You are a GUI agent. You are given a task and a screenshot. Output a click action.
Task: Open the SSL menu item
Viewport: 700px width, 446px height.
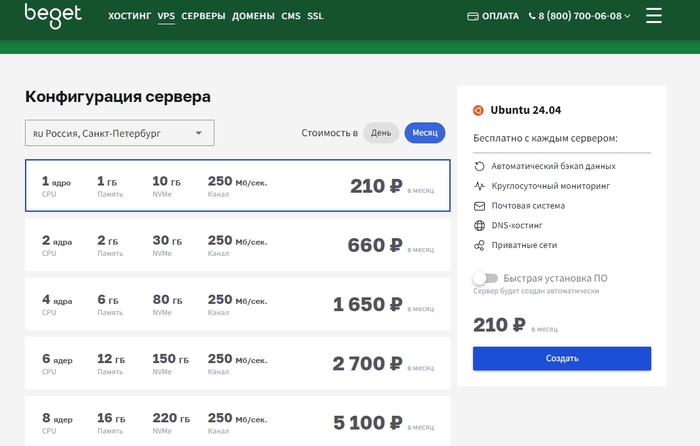[x=315, y=16]
